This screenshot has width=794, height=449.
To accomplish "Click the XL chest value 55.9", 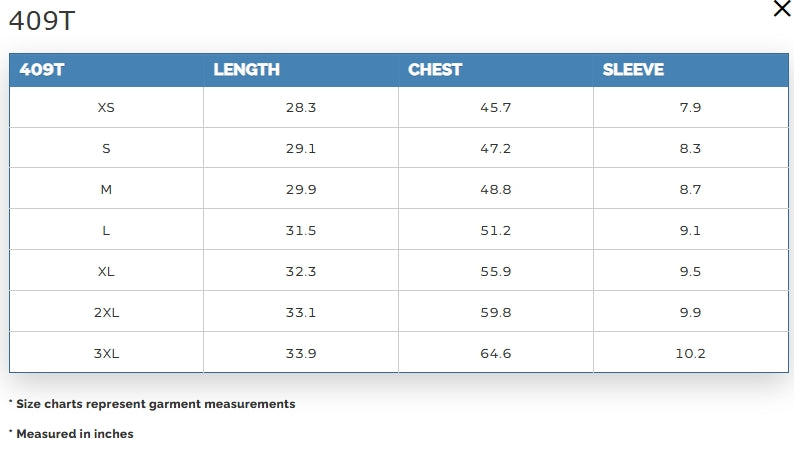I will click(496, 271).
